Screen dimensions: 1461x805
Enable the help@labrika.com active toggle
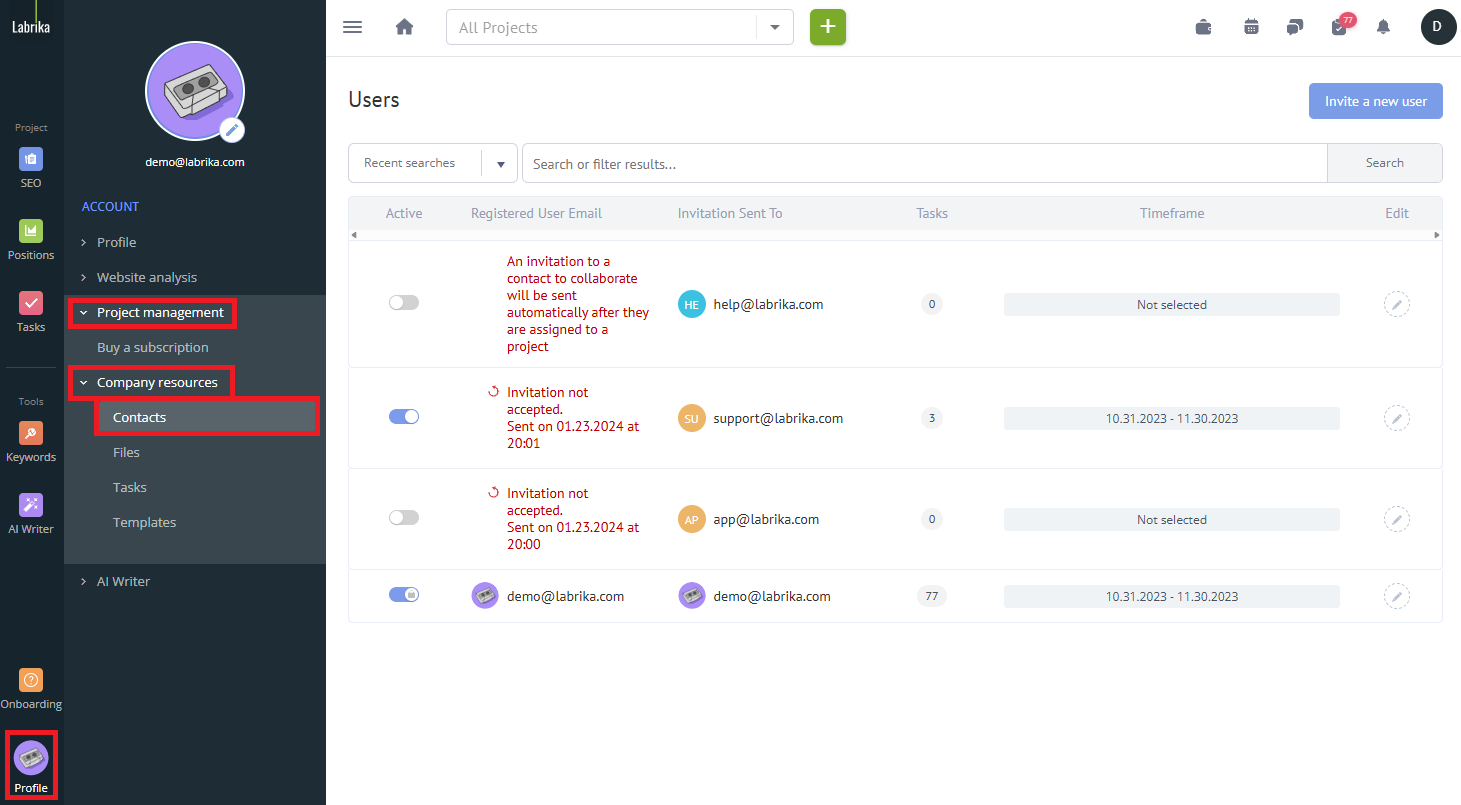(x=404, y=303)
